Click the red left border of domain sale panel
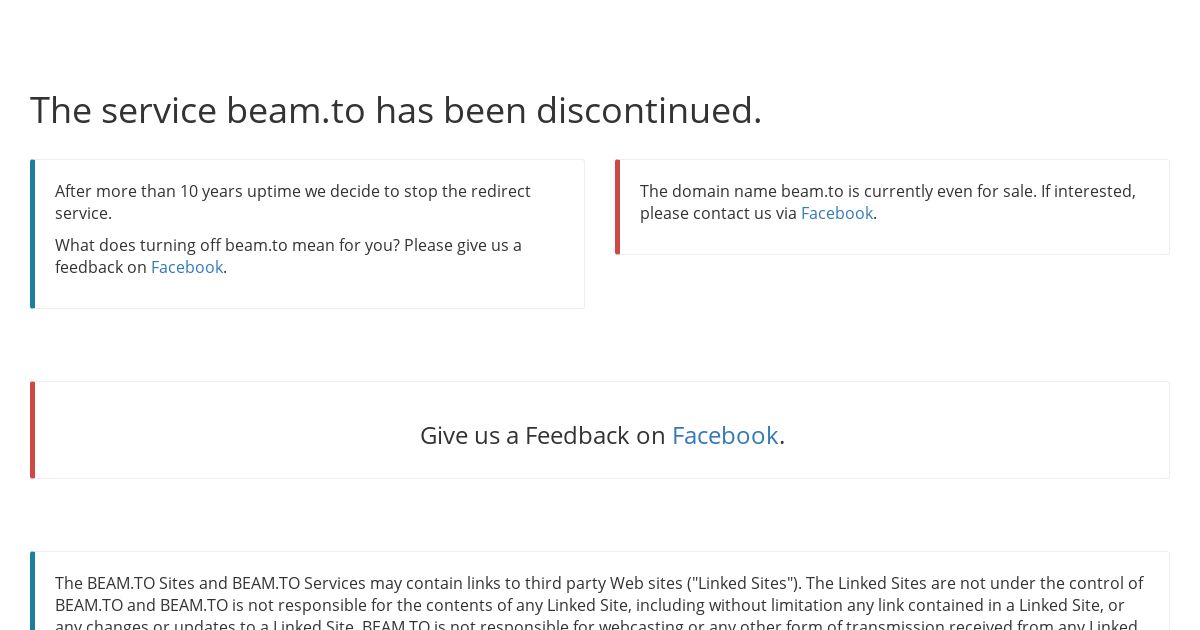This screenshot has width=1200, height=630. [x=617, y=207]
